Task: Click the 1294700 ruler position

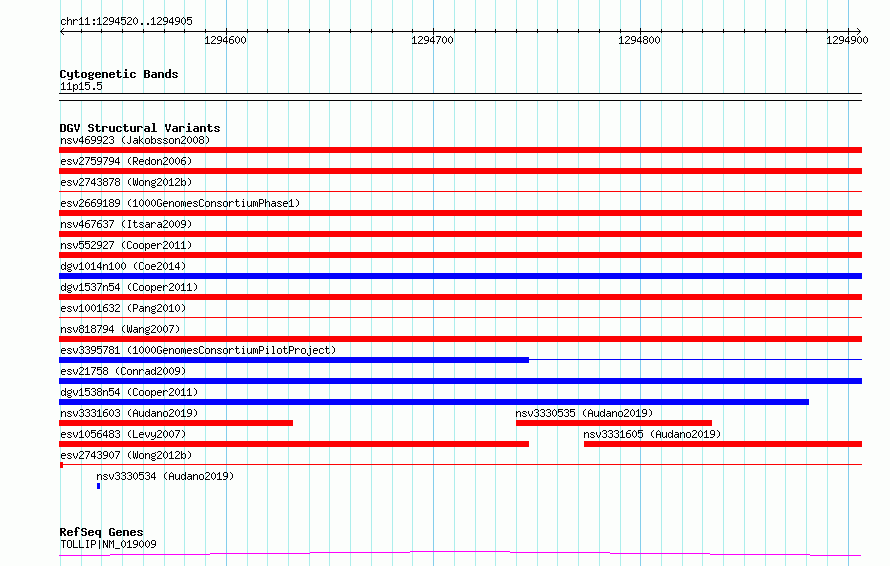Action: [433, 40]
